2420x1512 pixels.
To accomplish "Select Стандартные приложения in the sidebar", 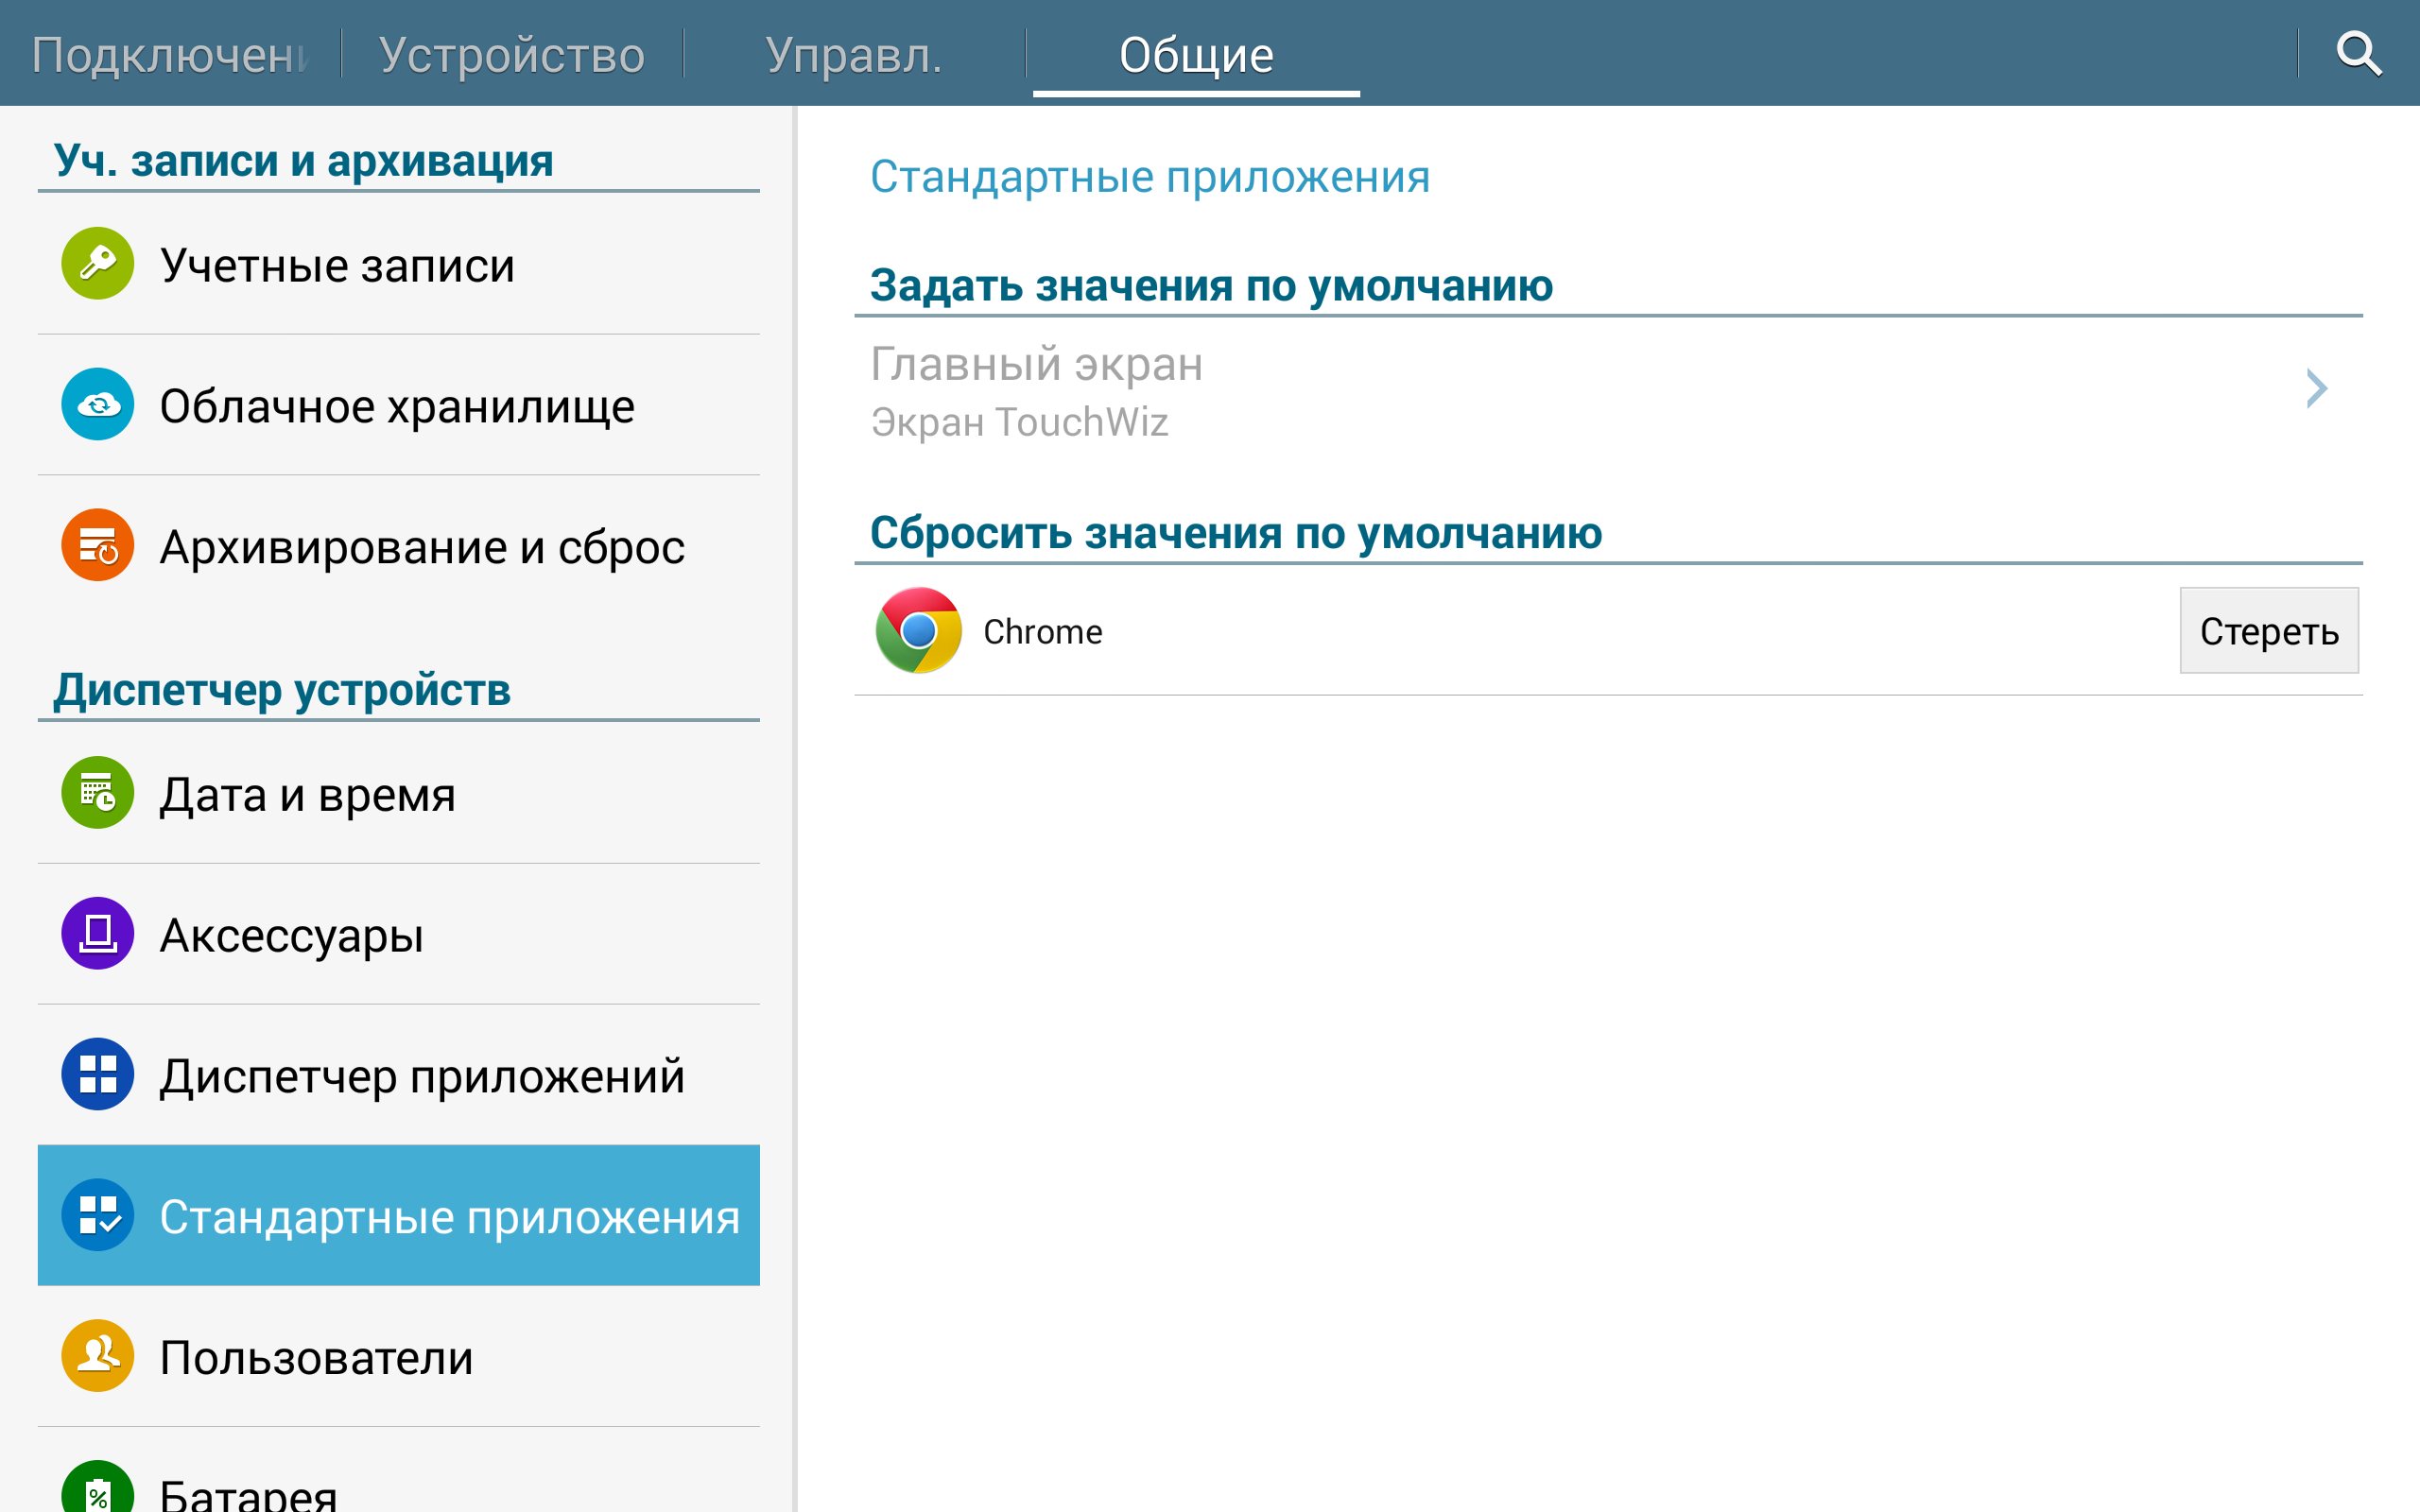I will 399,1216.
